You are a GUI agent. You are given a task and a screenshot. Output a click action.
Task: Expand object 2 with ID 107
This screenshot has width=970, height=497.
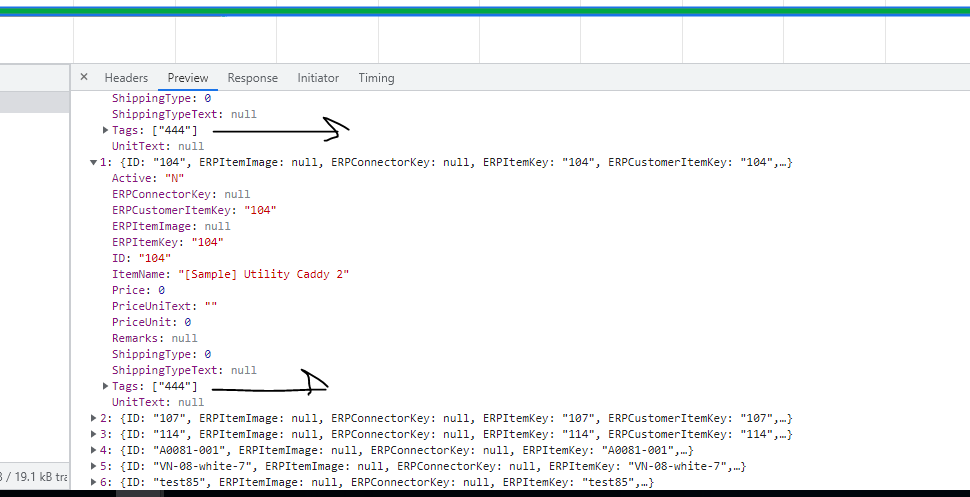pos(93,418)
